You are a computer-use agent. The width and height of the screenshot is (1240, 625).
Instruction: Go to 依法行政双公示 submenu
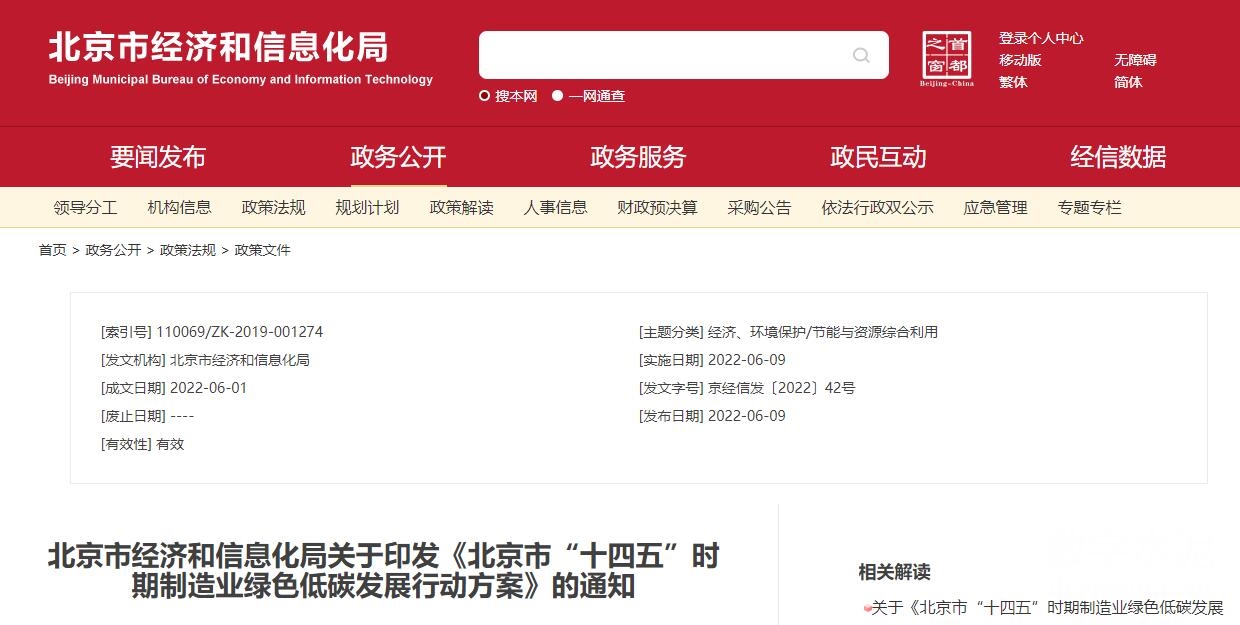point(878,208)
